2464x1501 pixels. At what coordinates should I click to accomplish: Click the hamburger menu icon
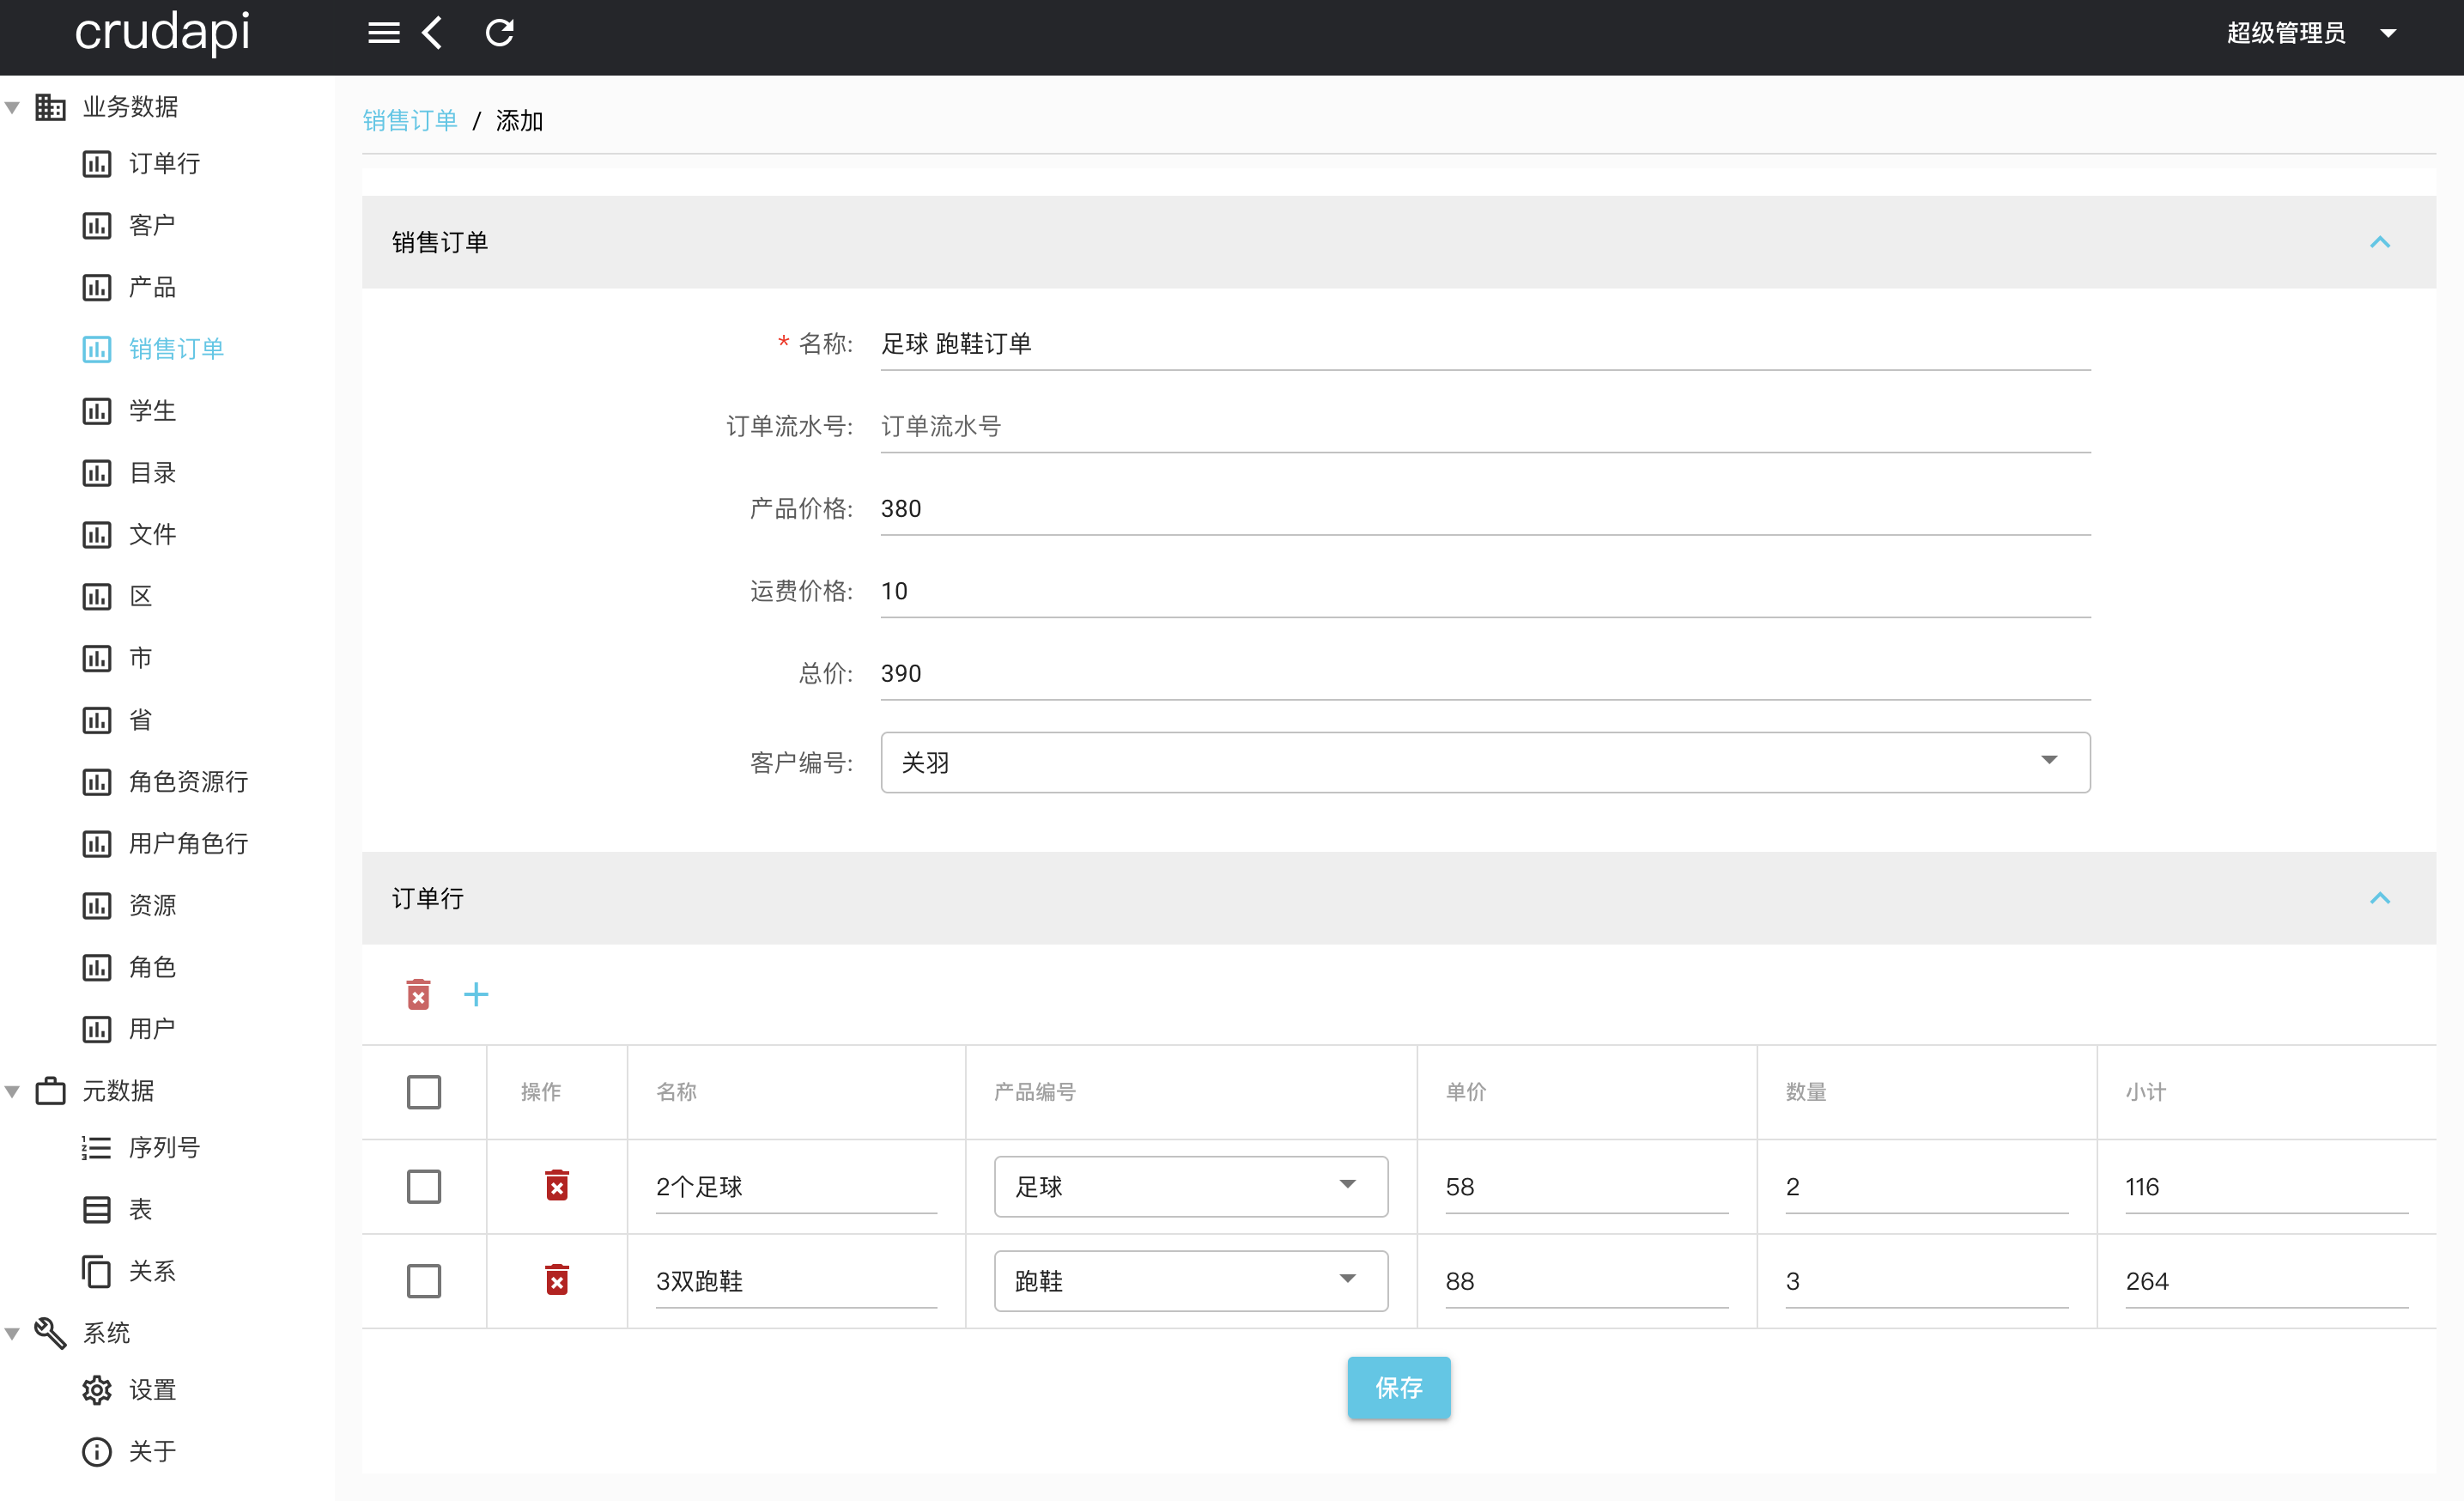point(383,33)
